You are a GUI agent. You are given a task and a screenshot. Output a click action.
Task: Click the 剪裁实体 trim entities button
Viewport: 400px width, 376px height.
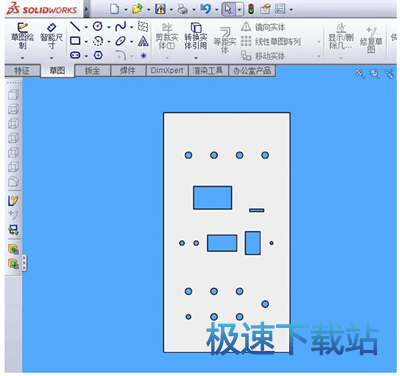pos(167,37)
